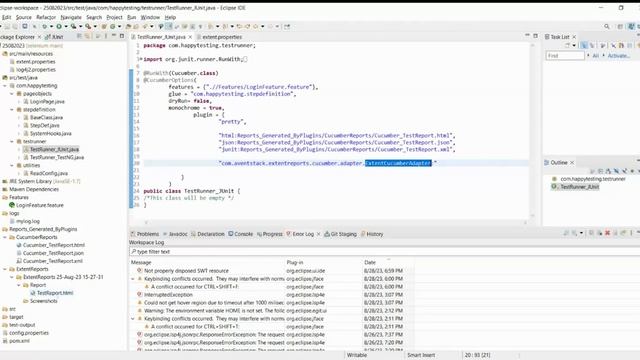The width and height of the screenshot is (640, 360).
Task: Click the Find field in Task List
Action: click(x=565, y=56)
